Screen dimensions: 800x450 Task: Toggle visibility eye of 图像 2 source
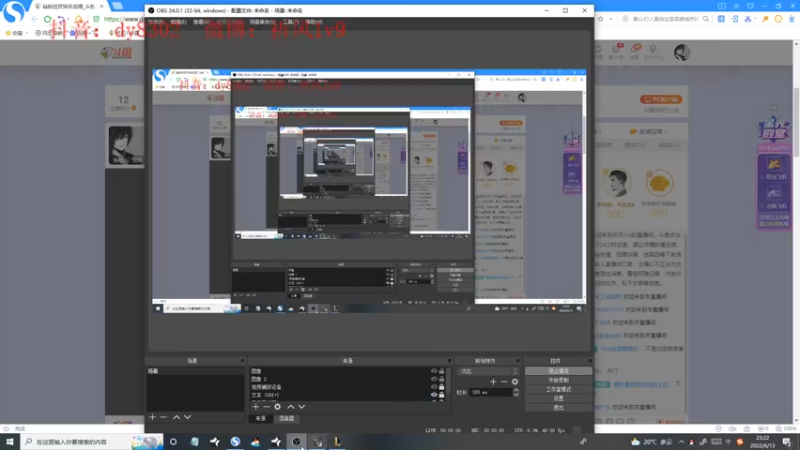click(x=434, y=379)
